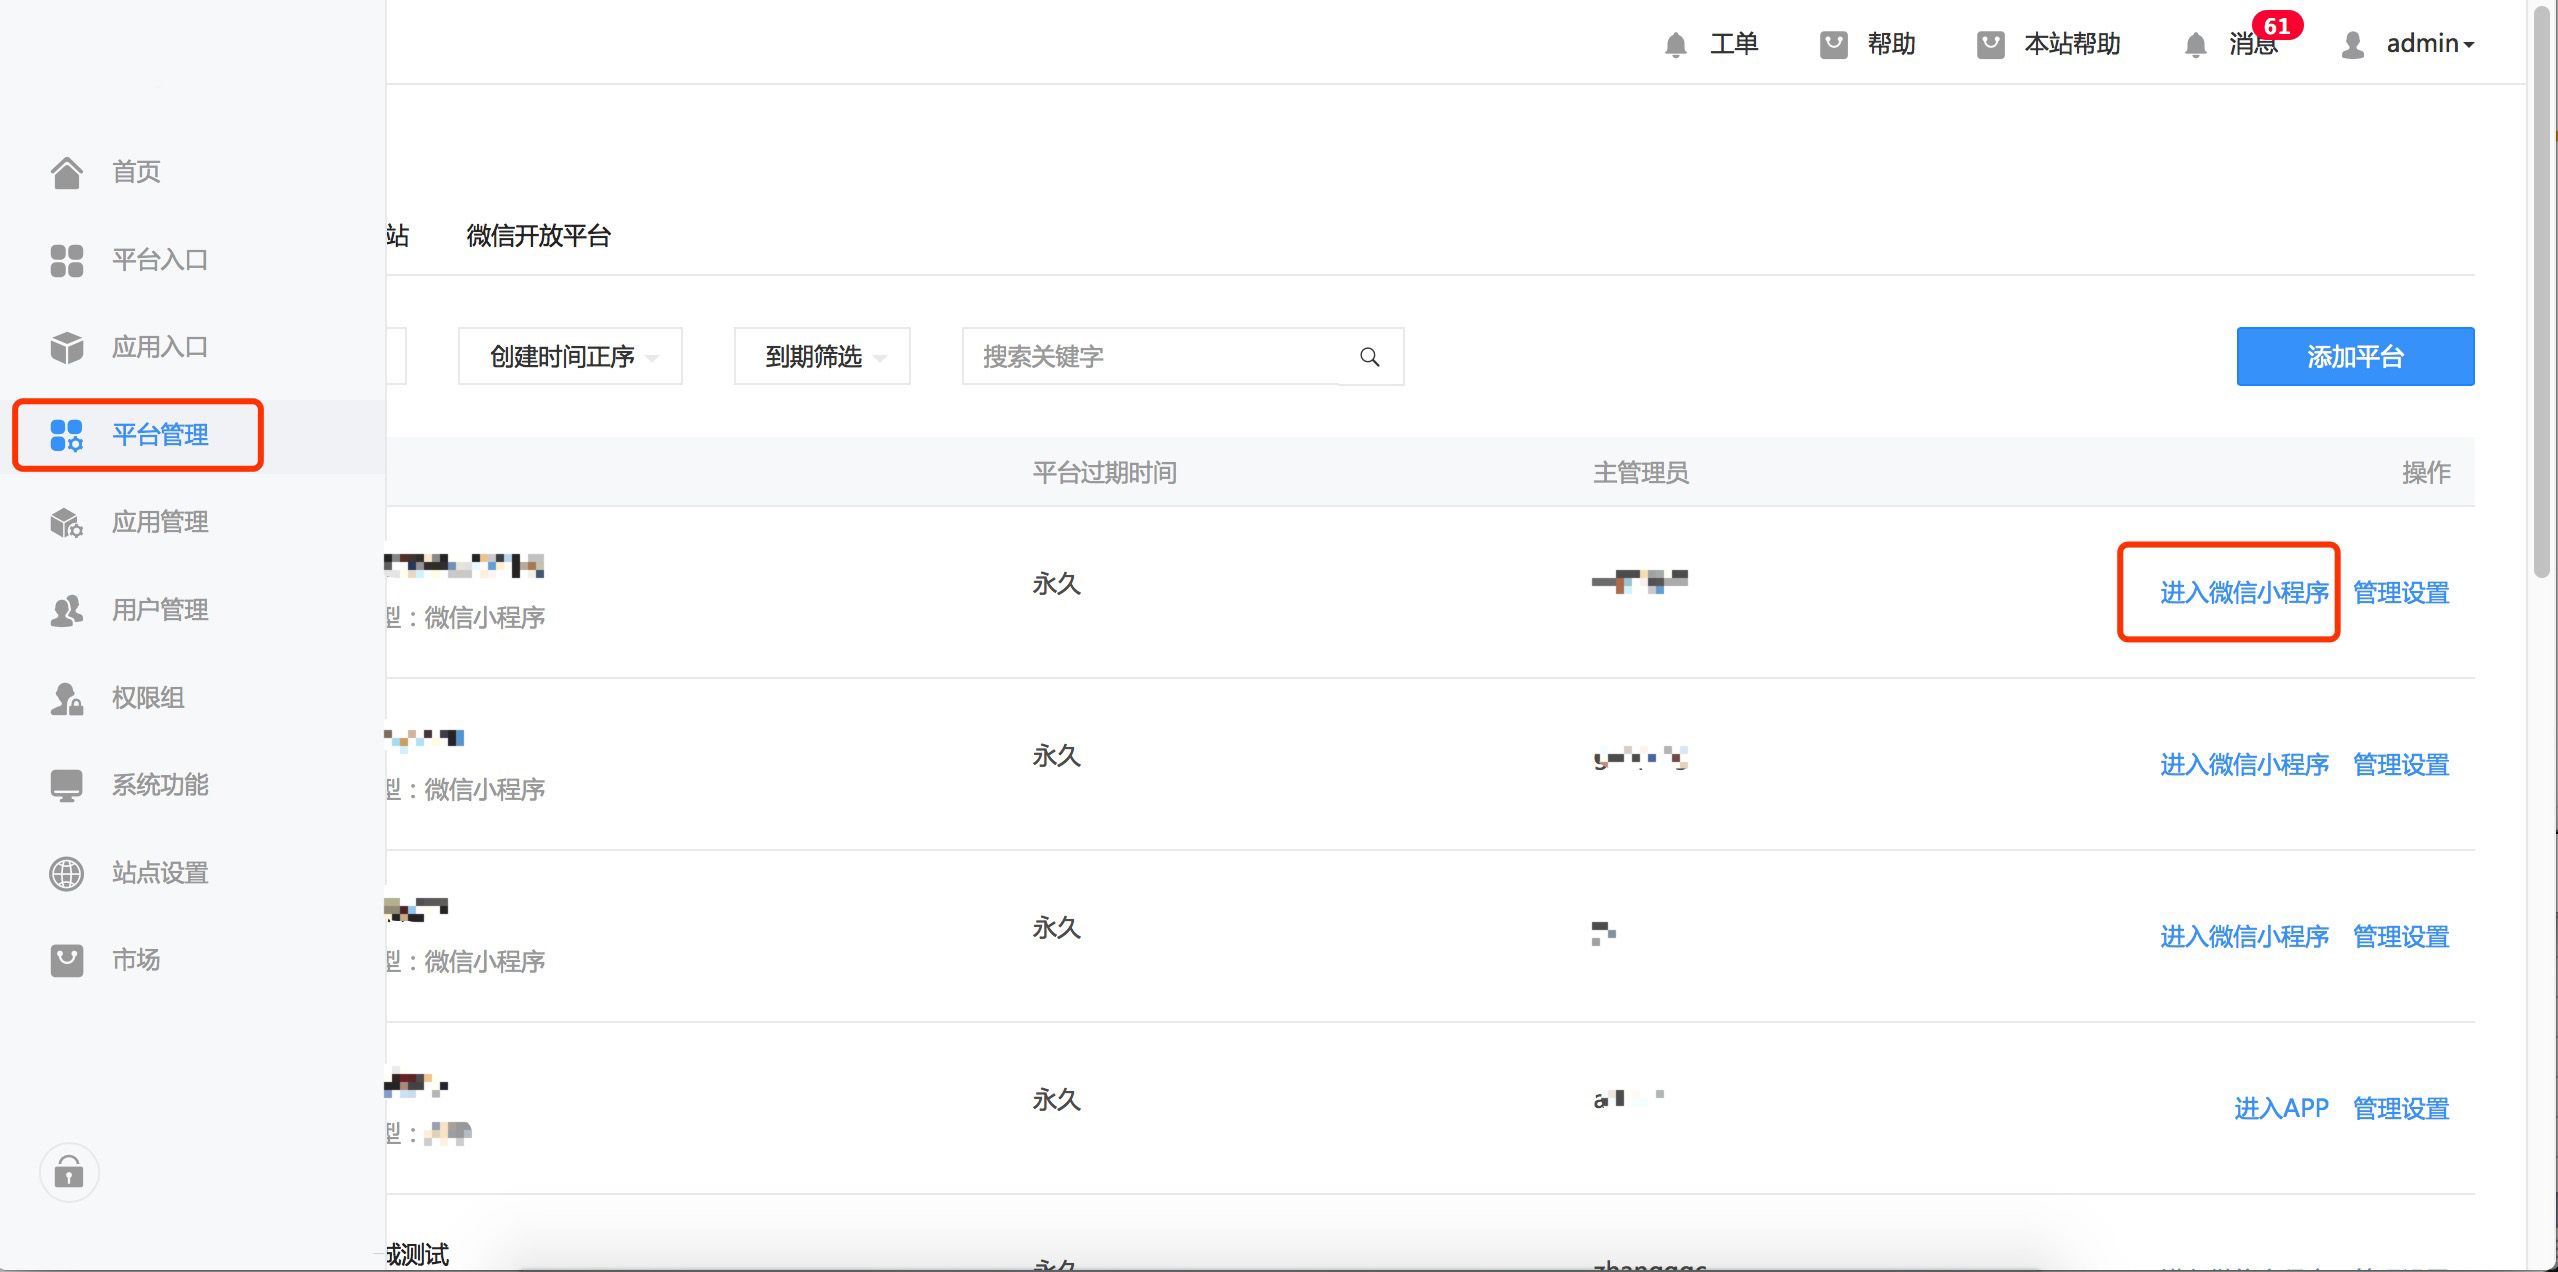Screen dimensions: 2558x1272
Task: Click the 平台入口 grid icon
Action: coord(67,260)
